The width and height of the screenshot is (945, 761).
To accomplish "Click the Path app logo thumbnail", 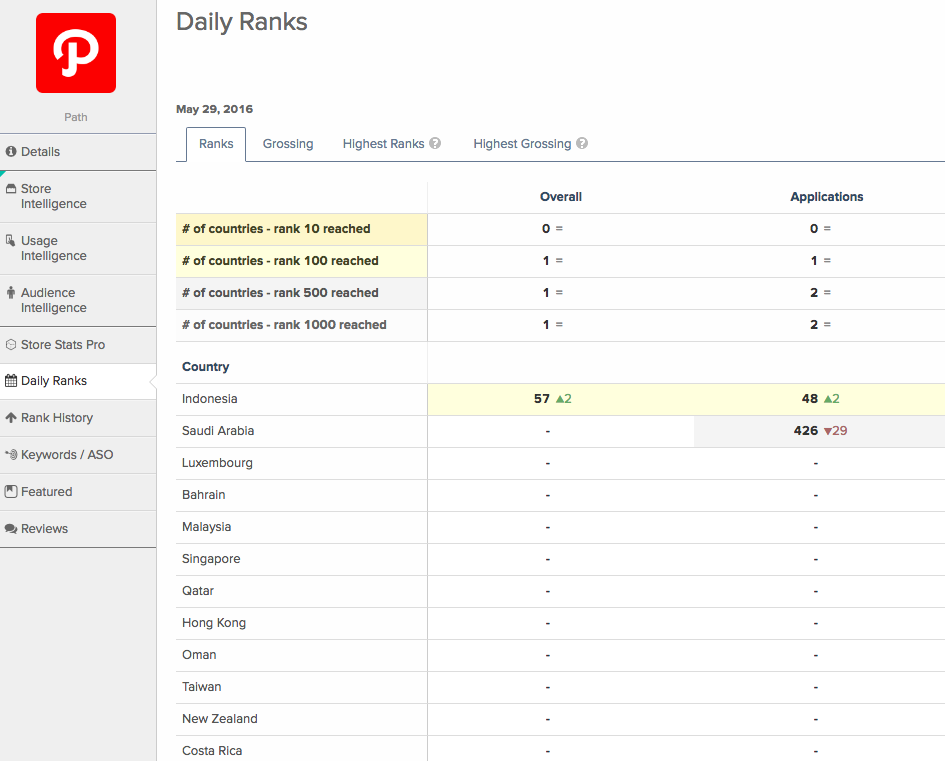I will click(76, 53).
